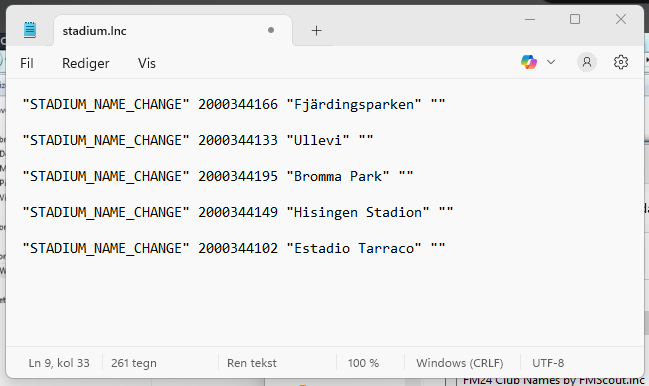Expand the Copilot dropdown chevron

(550, 62)
